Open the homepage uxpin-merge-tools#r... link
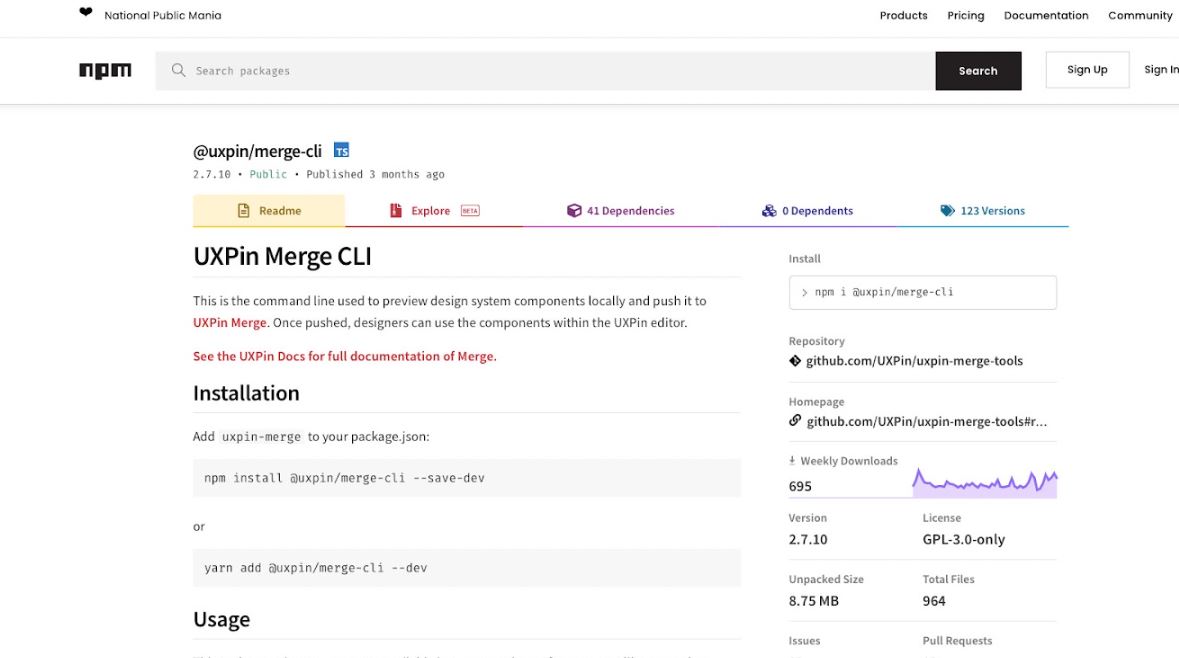This screenshot has width=1179, height=658. click(926, 422)
